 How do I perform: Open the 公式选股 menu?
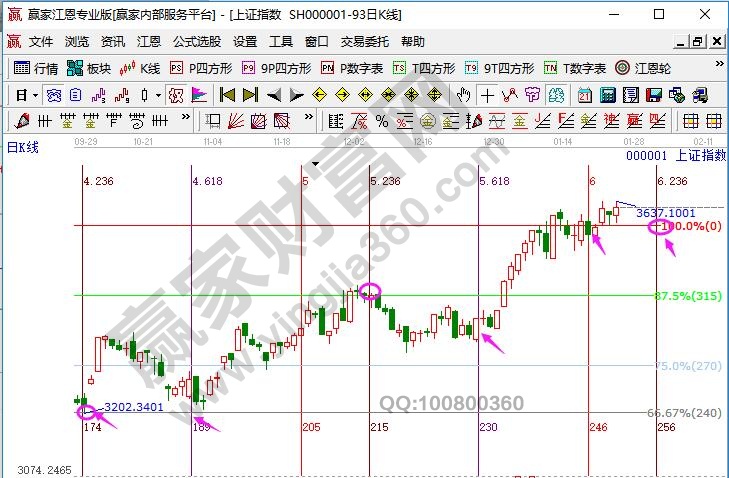click(197, 42)
